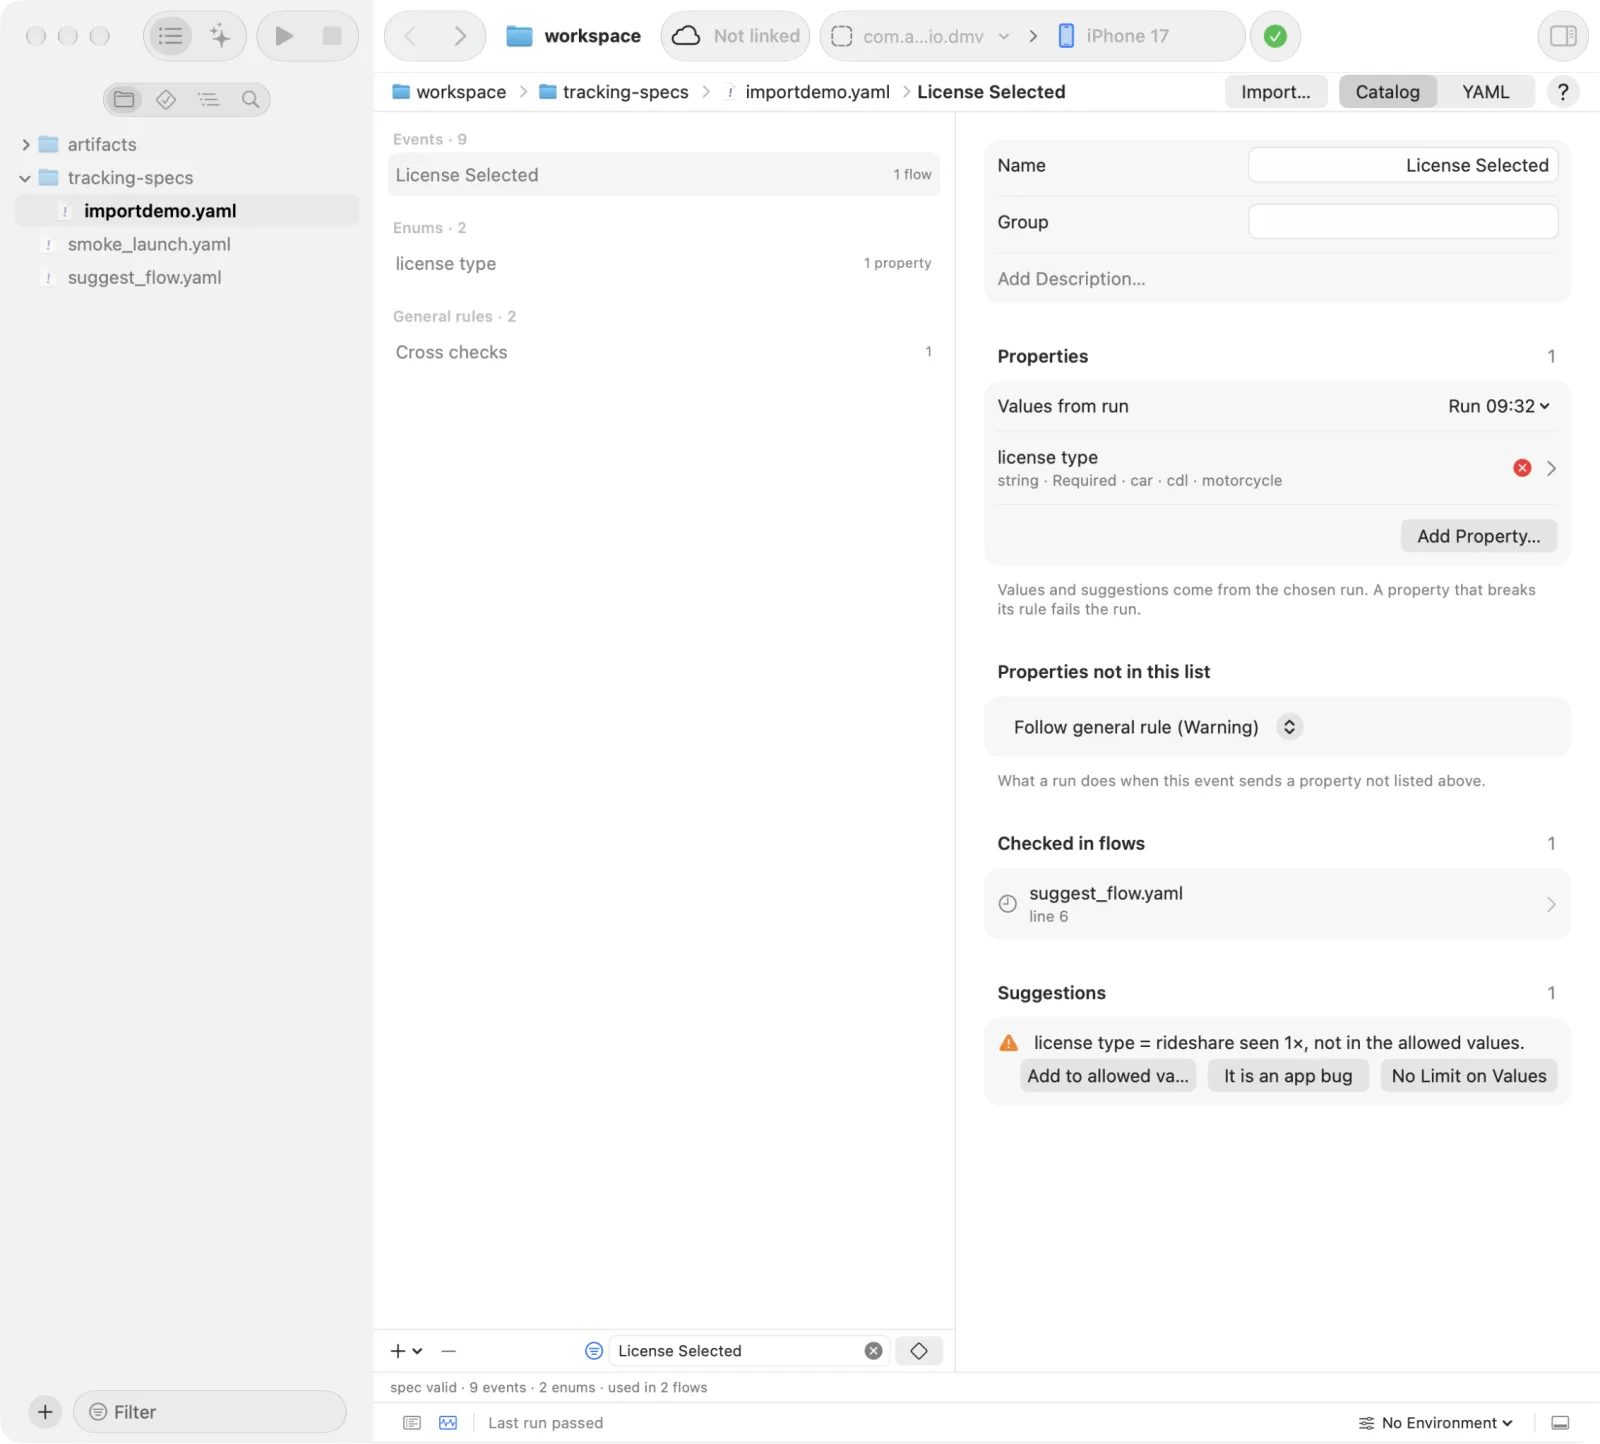Expand the license type property chevron

[1551, 468]
